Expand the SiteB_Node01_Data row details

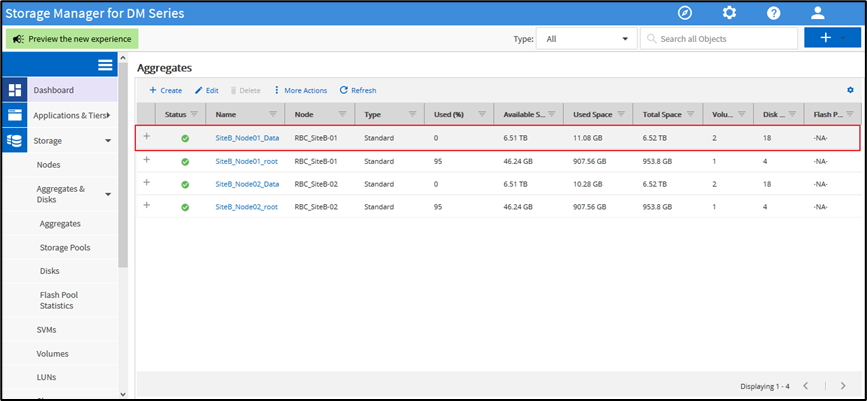147,137
